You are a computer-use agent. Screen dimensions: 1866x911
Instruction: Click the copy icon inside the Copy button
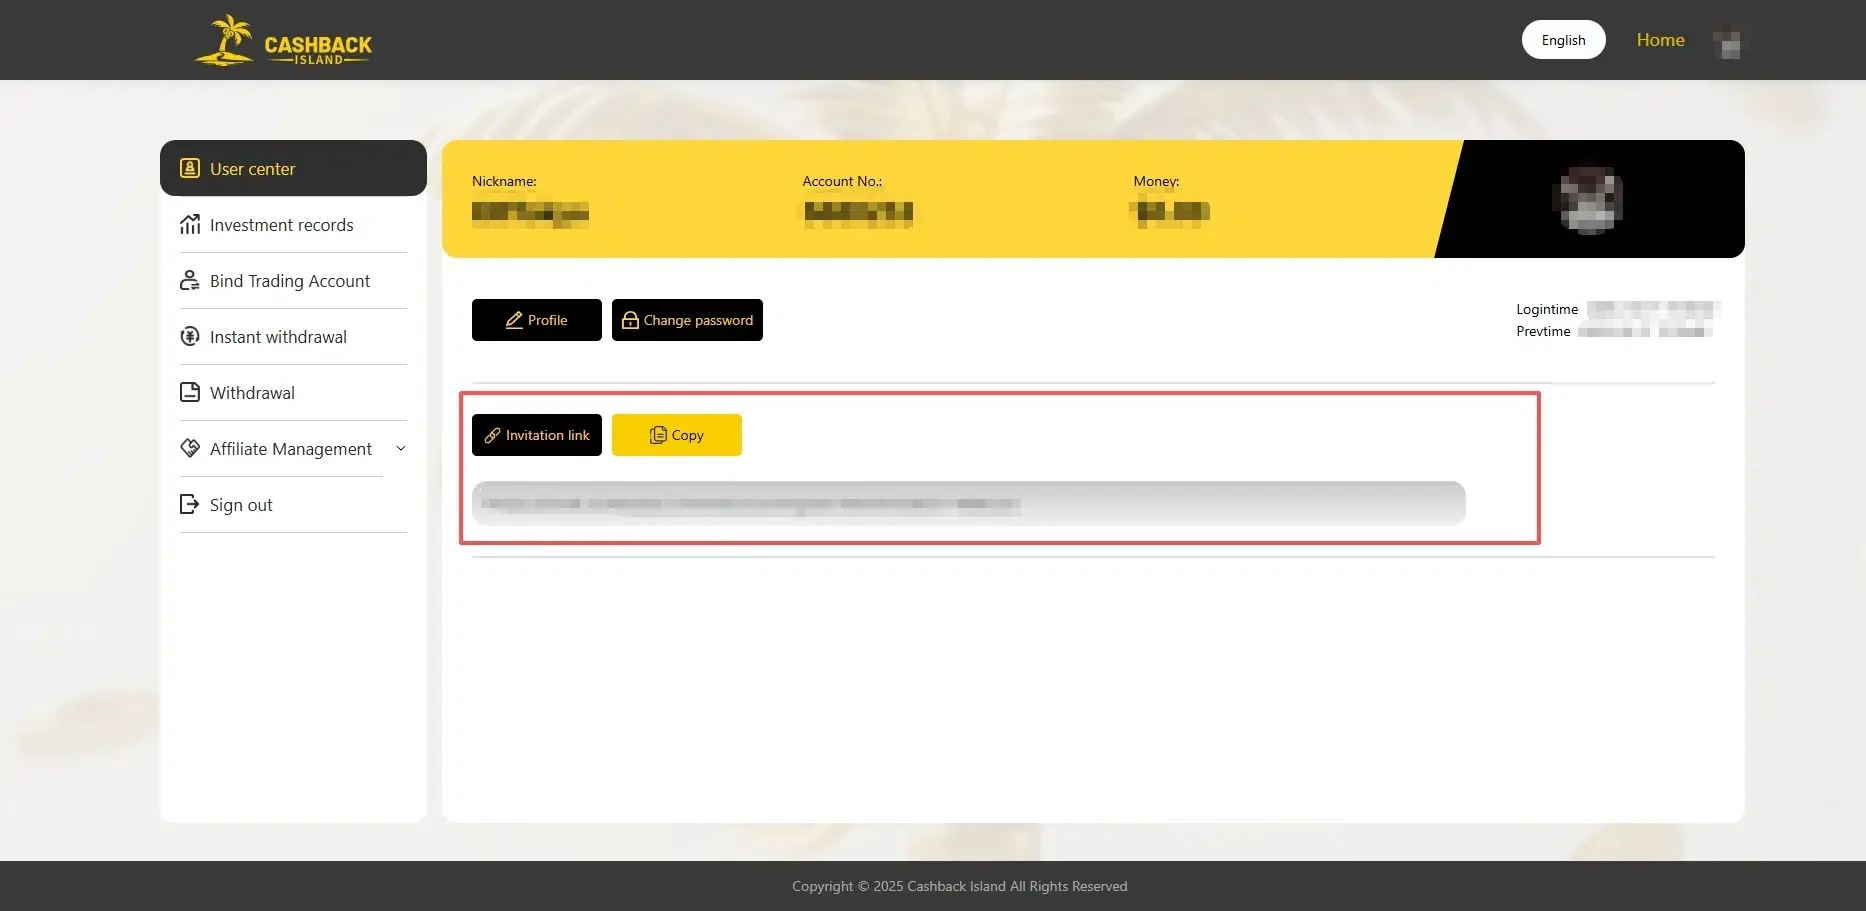point(658,435)
